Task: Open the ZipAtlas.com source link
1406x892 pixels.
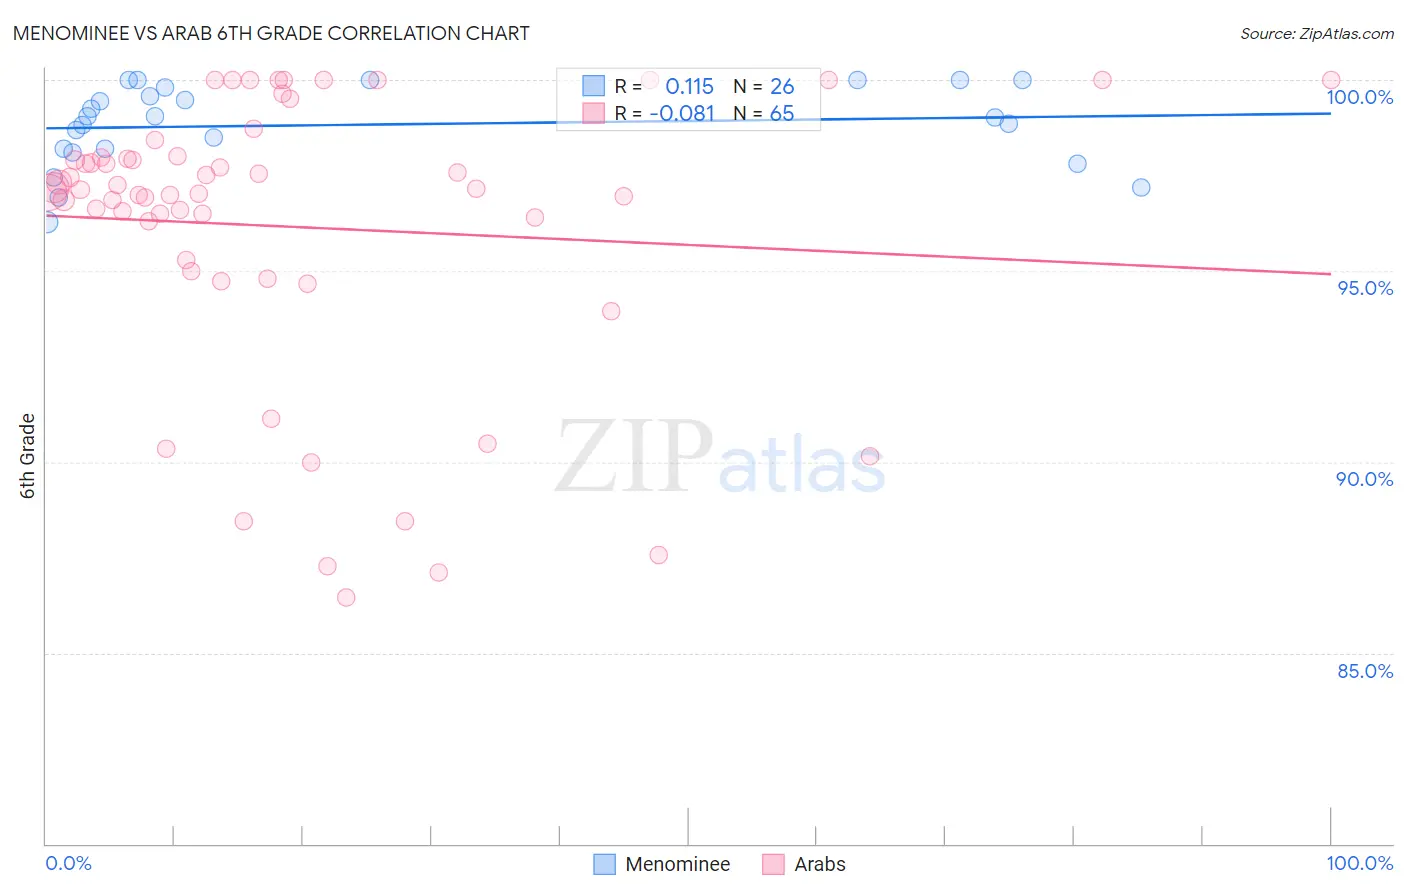Action: (1317, 33)
